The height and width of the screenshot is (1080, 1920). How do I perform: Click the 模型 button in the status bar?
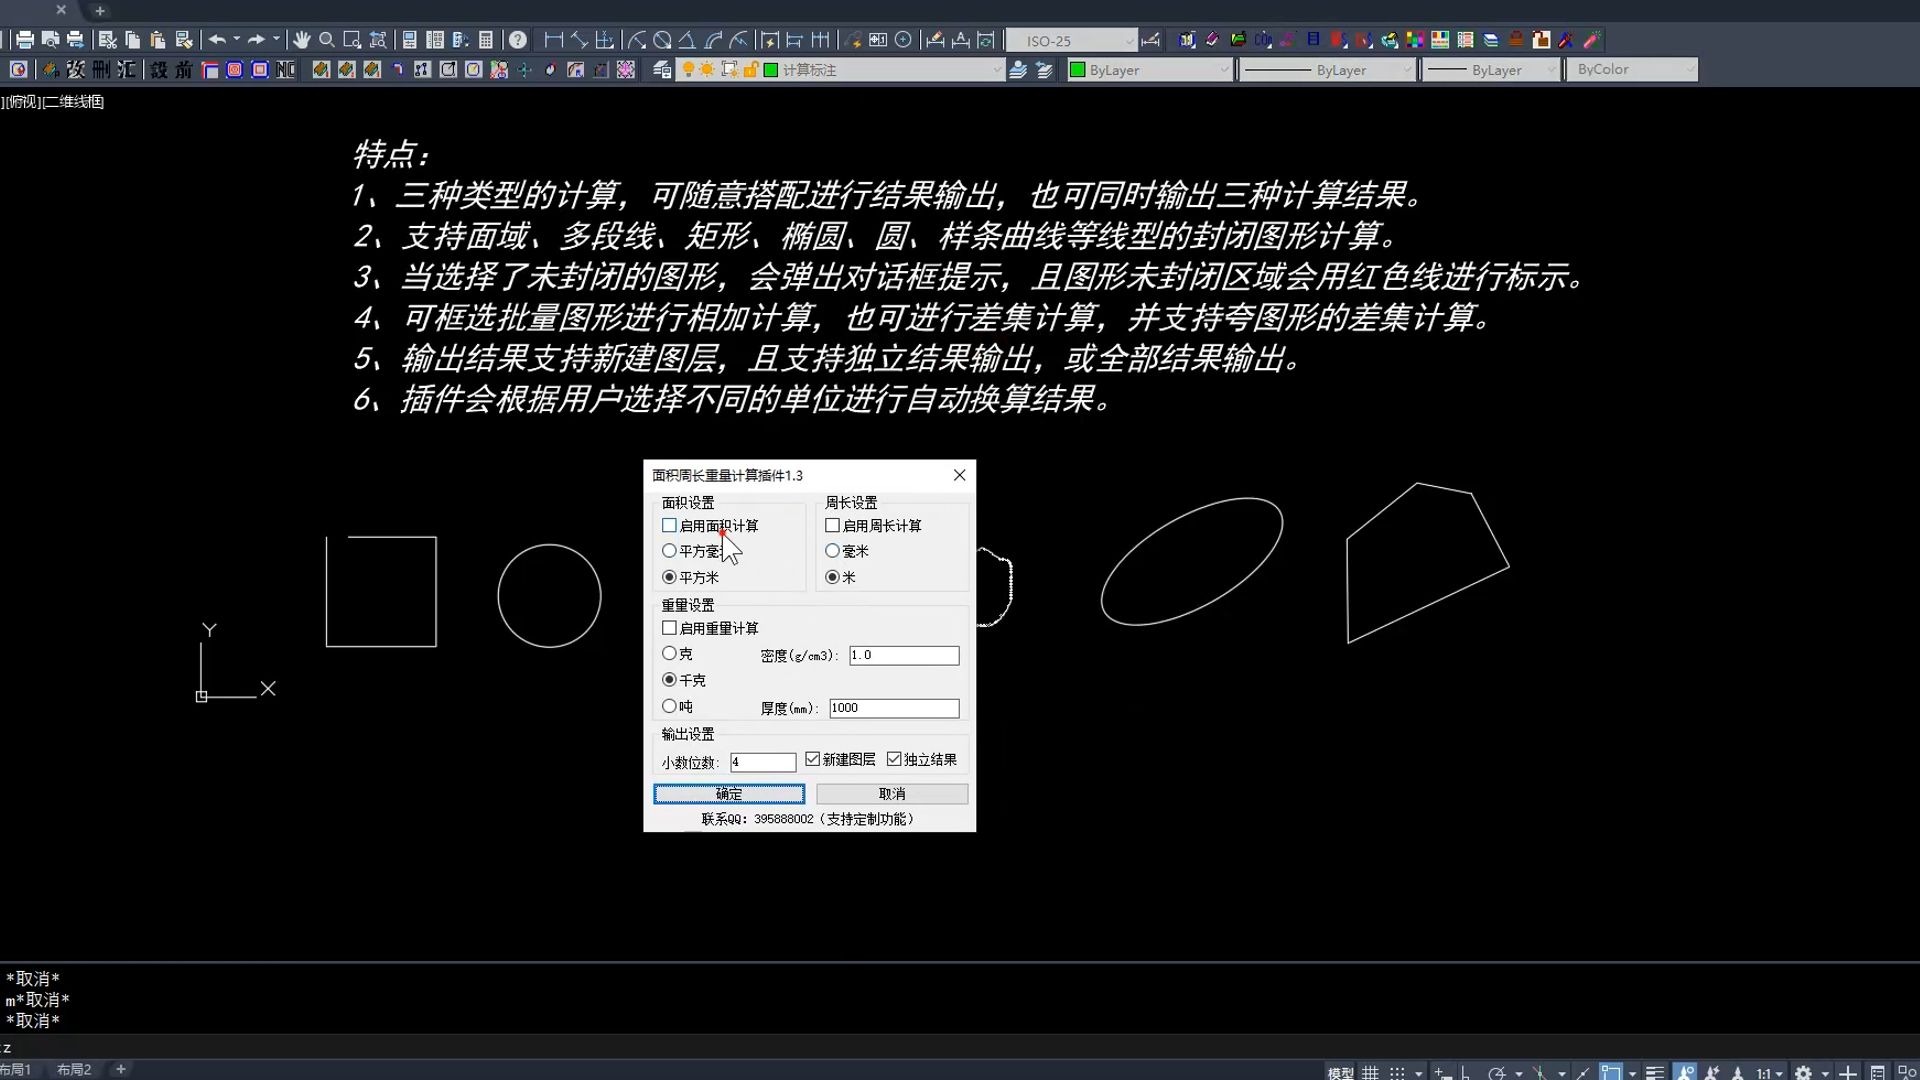click(x=1339, y=1071)
